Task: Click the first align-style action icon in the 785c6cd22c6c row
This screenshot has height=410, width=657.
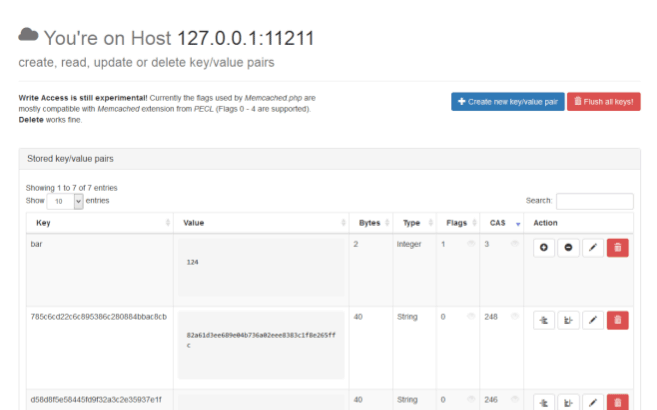Action: 543,320
